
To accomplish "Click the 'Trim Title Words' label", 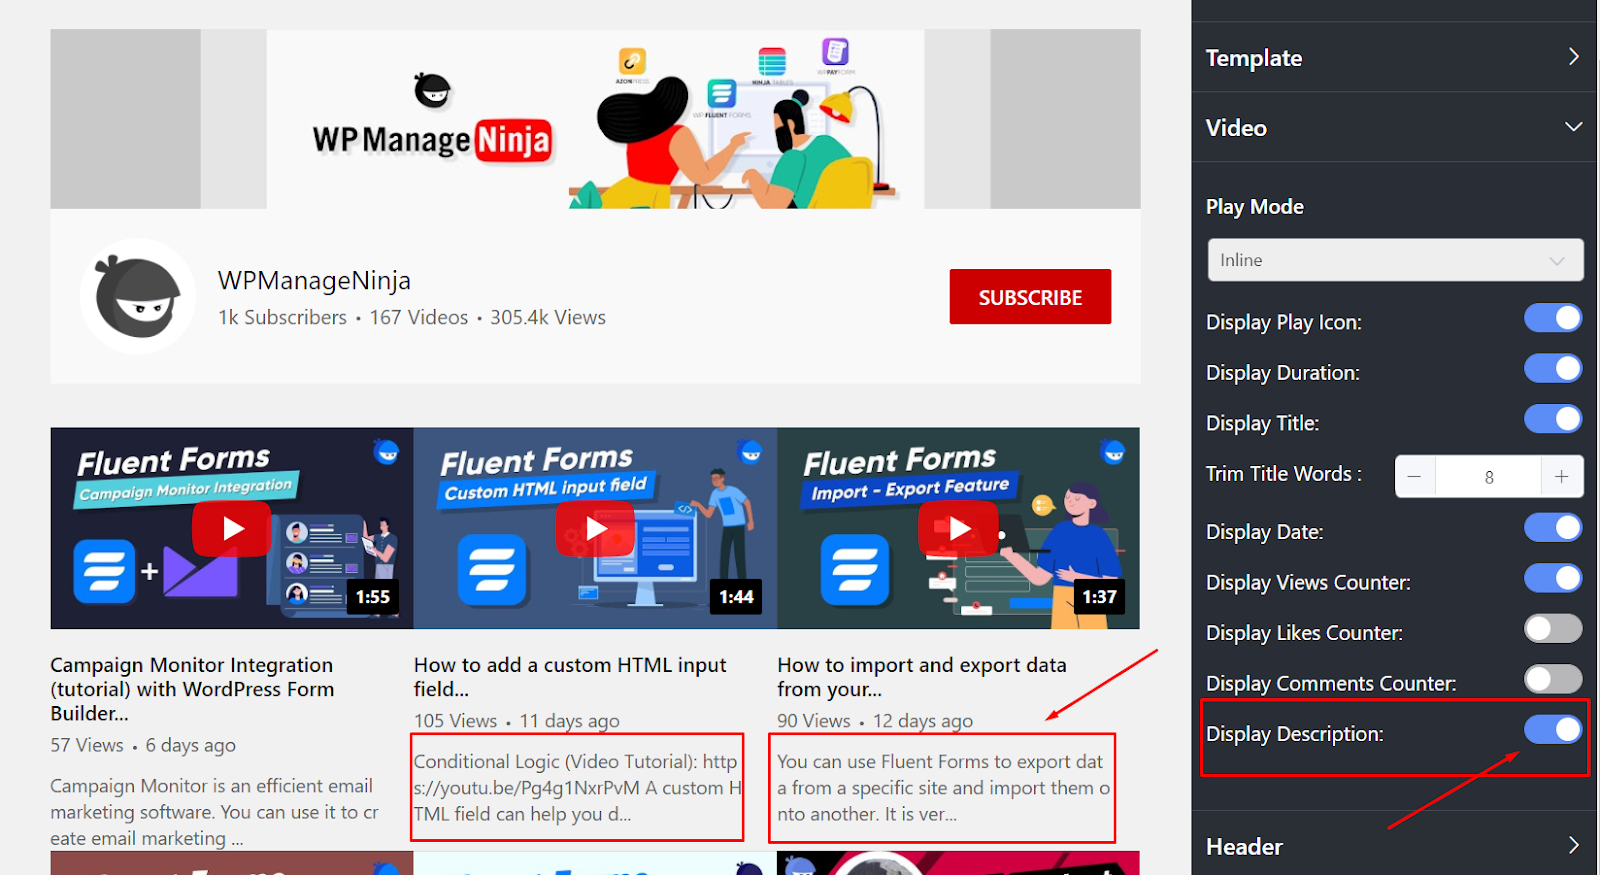I will 1284,474.
